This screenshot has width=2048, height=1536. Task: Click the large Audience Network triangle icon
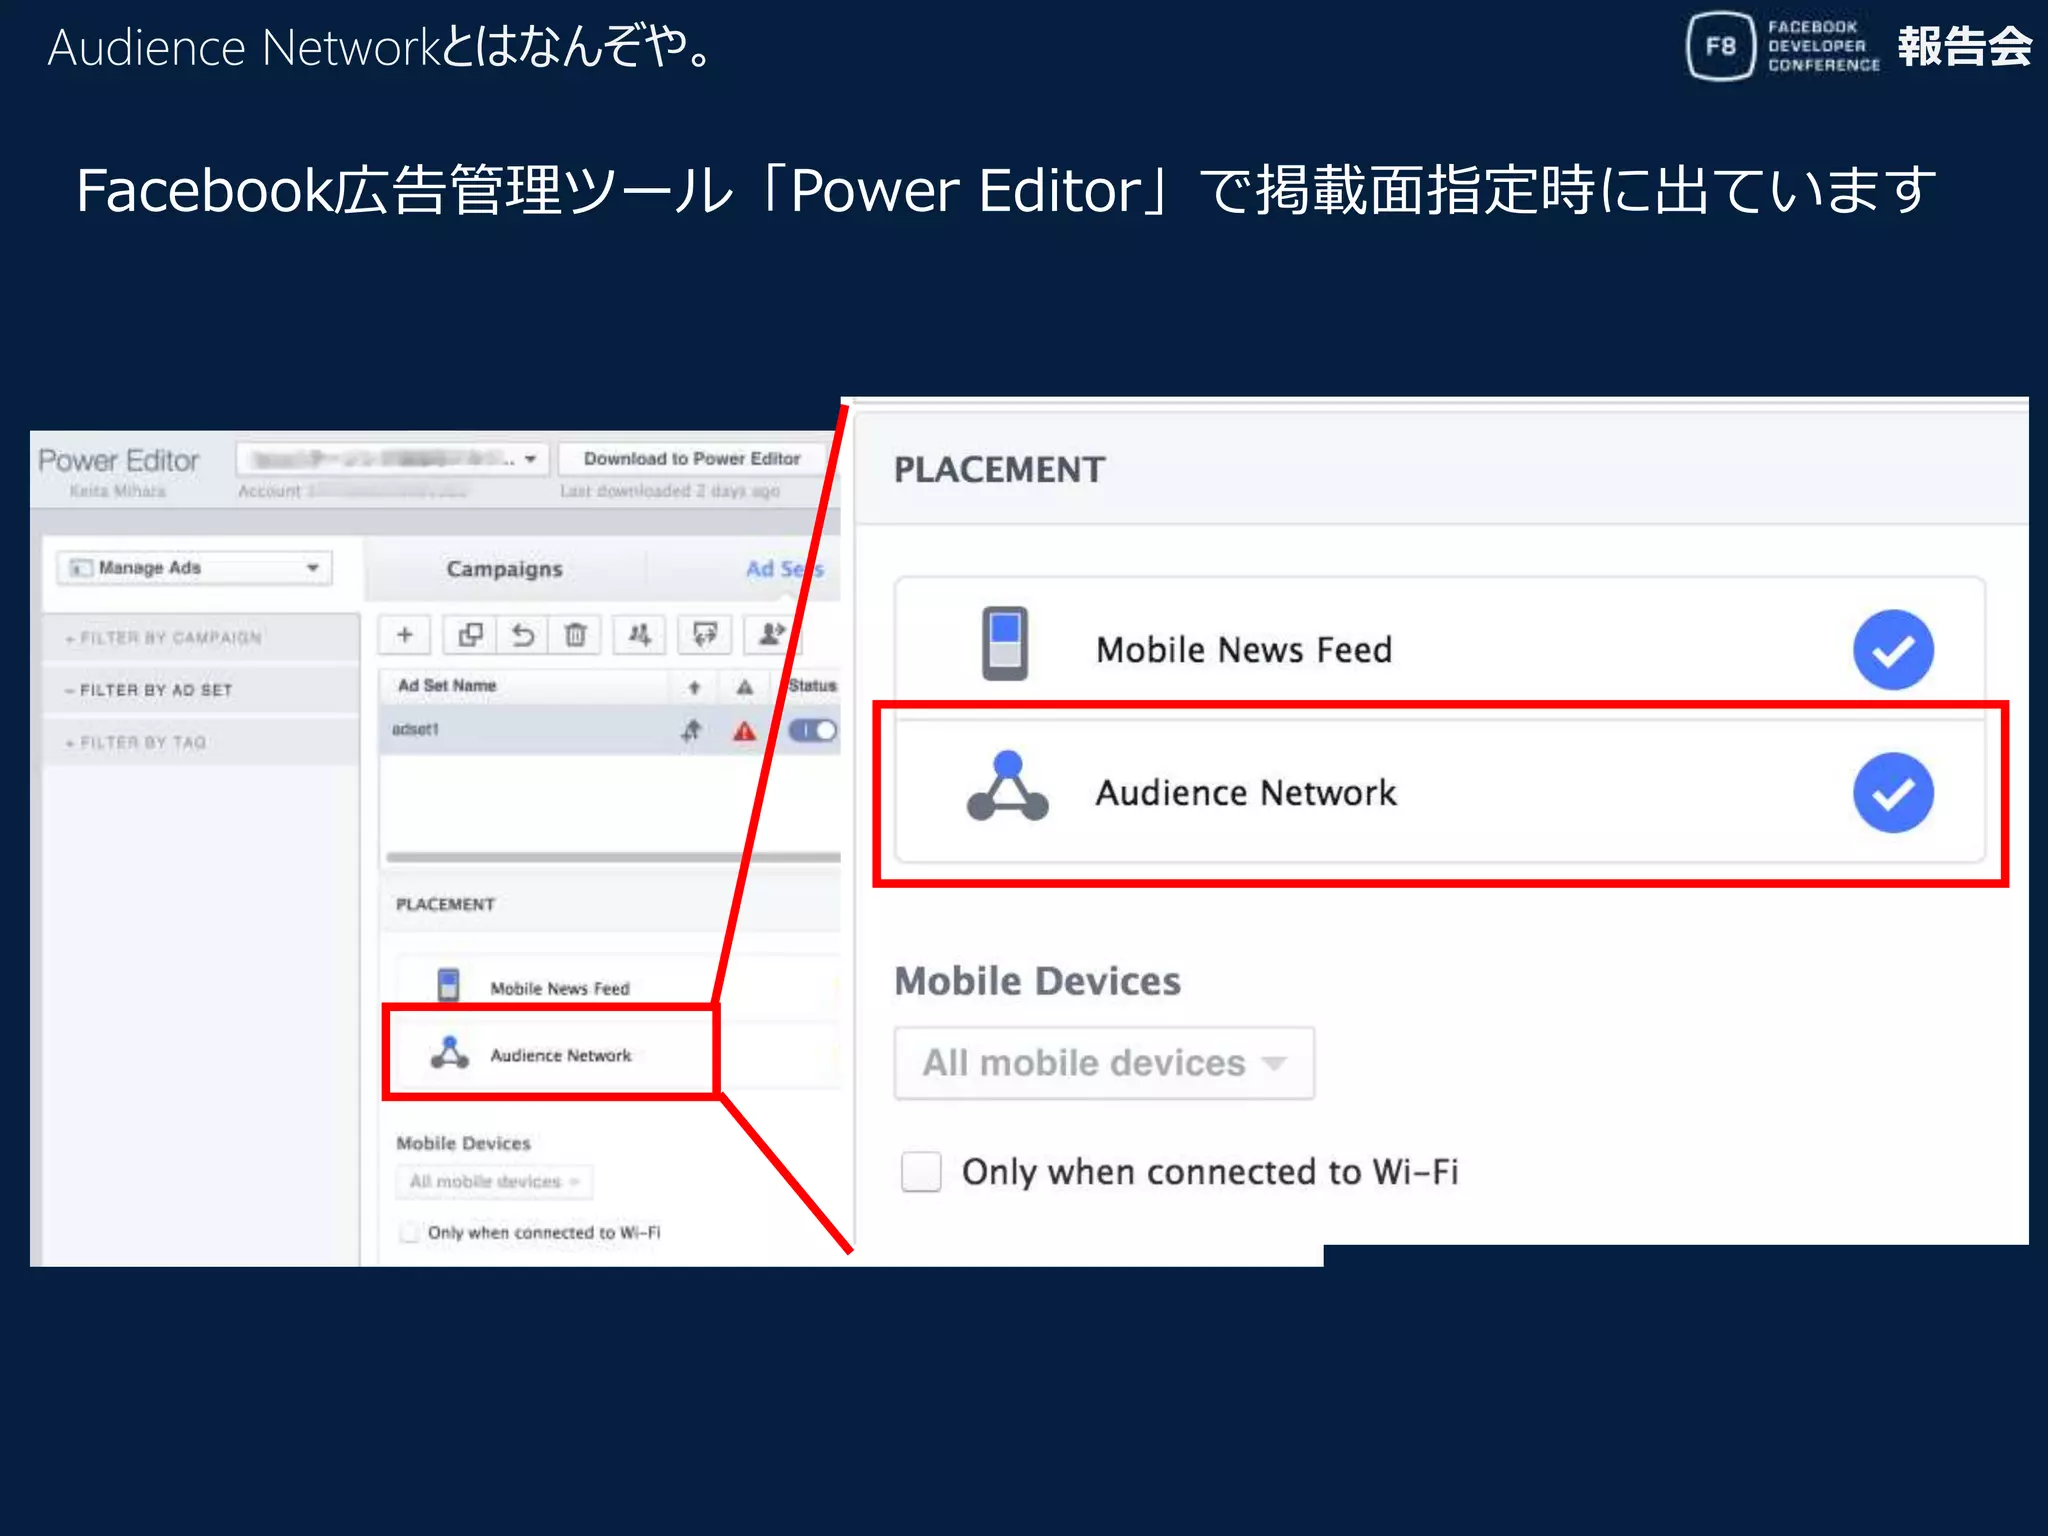pyautogui.click(x=1008, y=787)
